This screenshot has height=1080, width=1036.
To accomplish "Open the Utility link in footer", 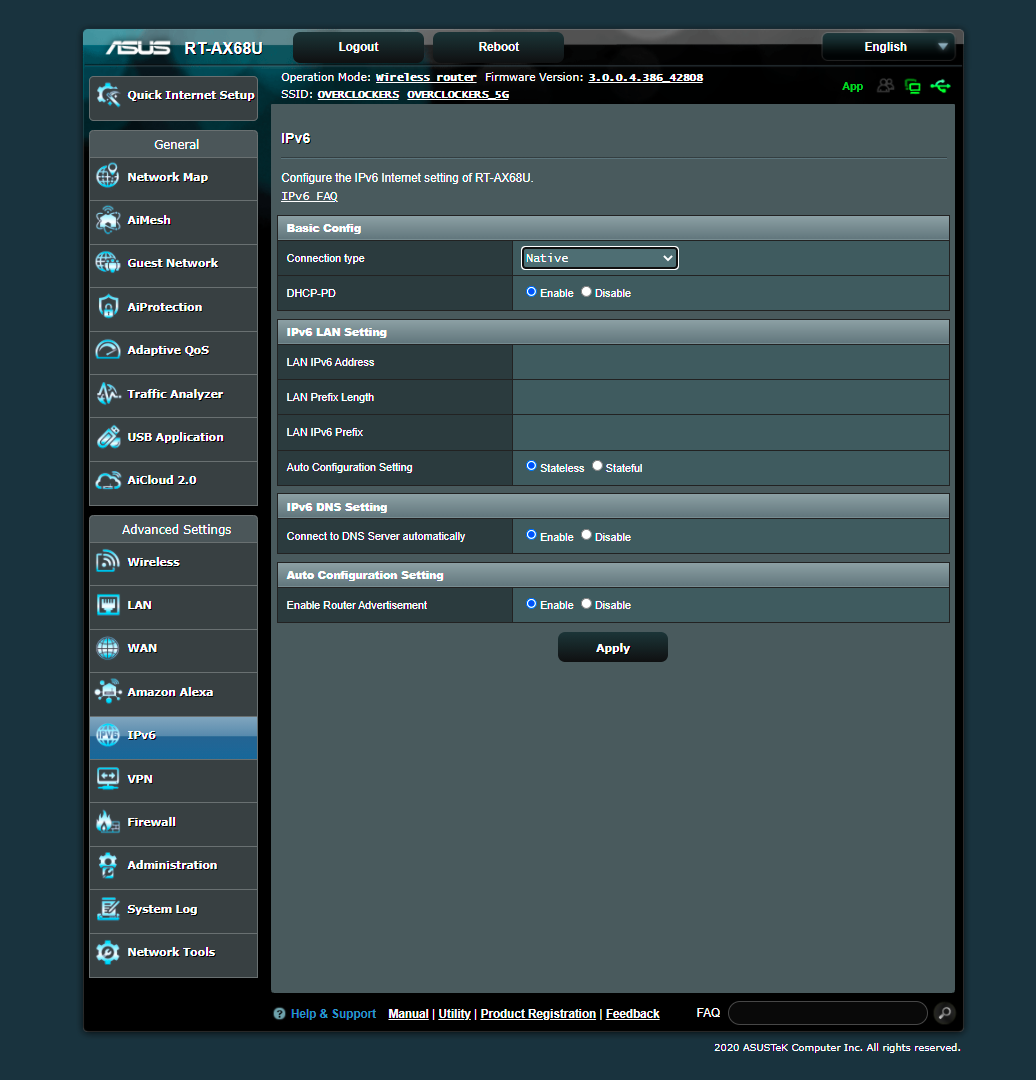I will pyautogui.click(x=455, y=1014).
